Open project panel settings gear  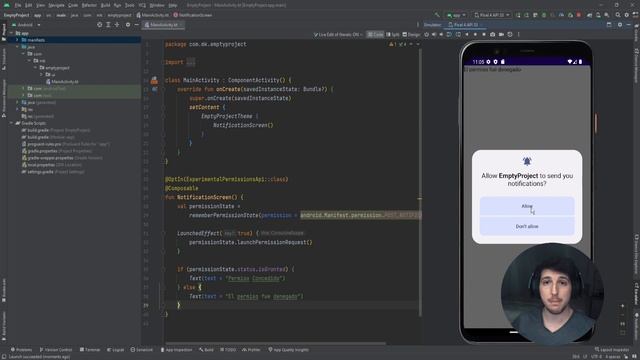128,25
